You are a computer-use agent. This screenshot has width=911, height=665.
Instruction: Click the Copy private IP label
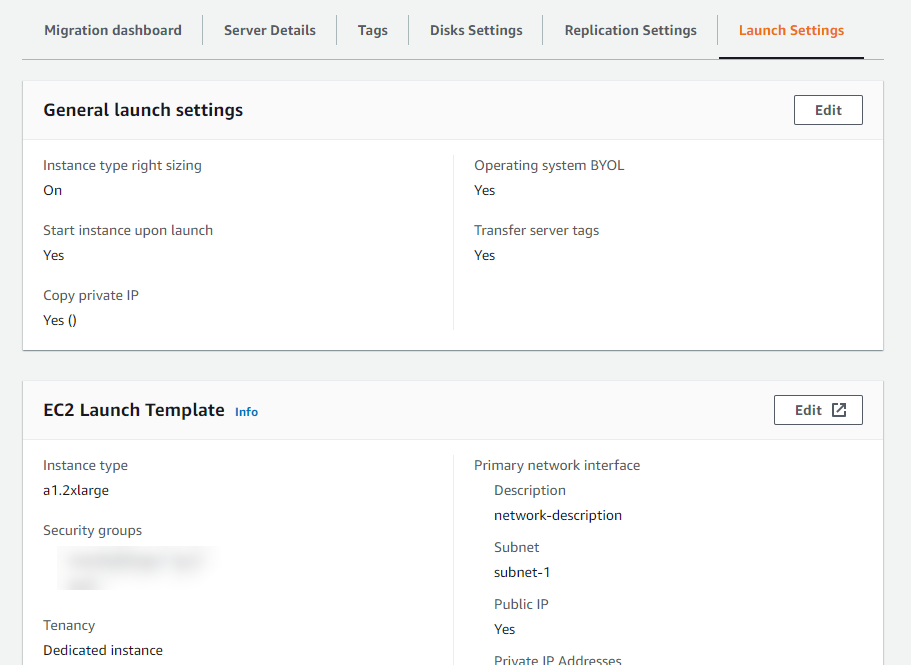pyautogui.click(x=91, y=296)
